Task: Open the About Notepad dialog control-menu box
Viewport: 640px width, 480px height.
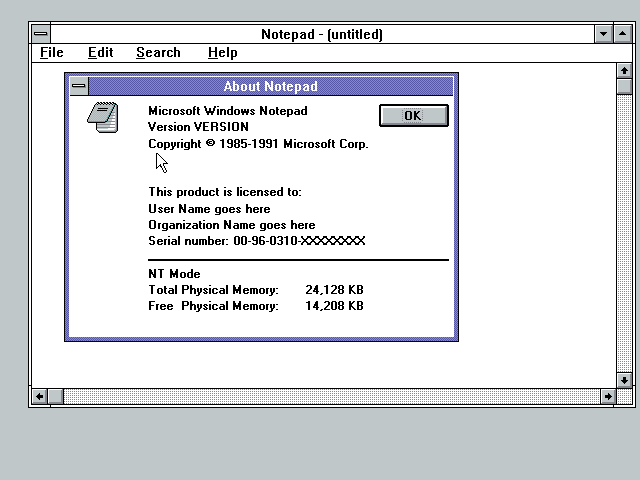Action: click(x=79, y=86)
